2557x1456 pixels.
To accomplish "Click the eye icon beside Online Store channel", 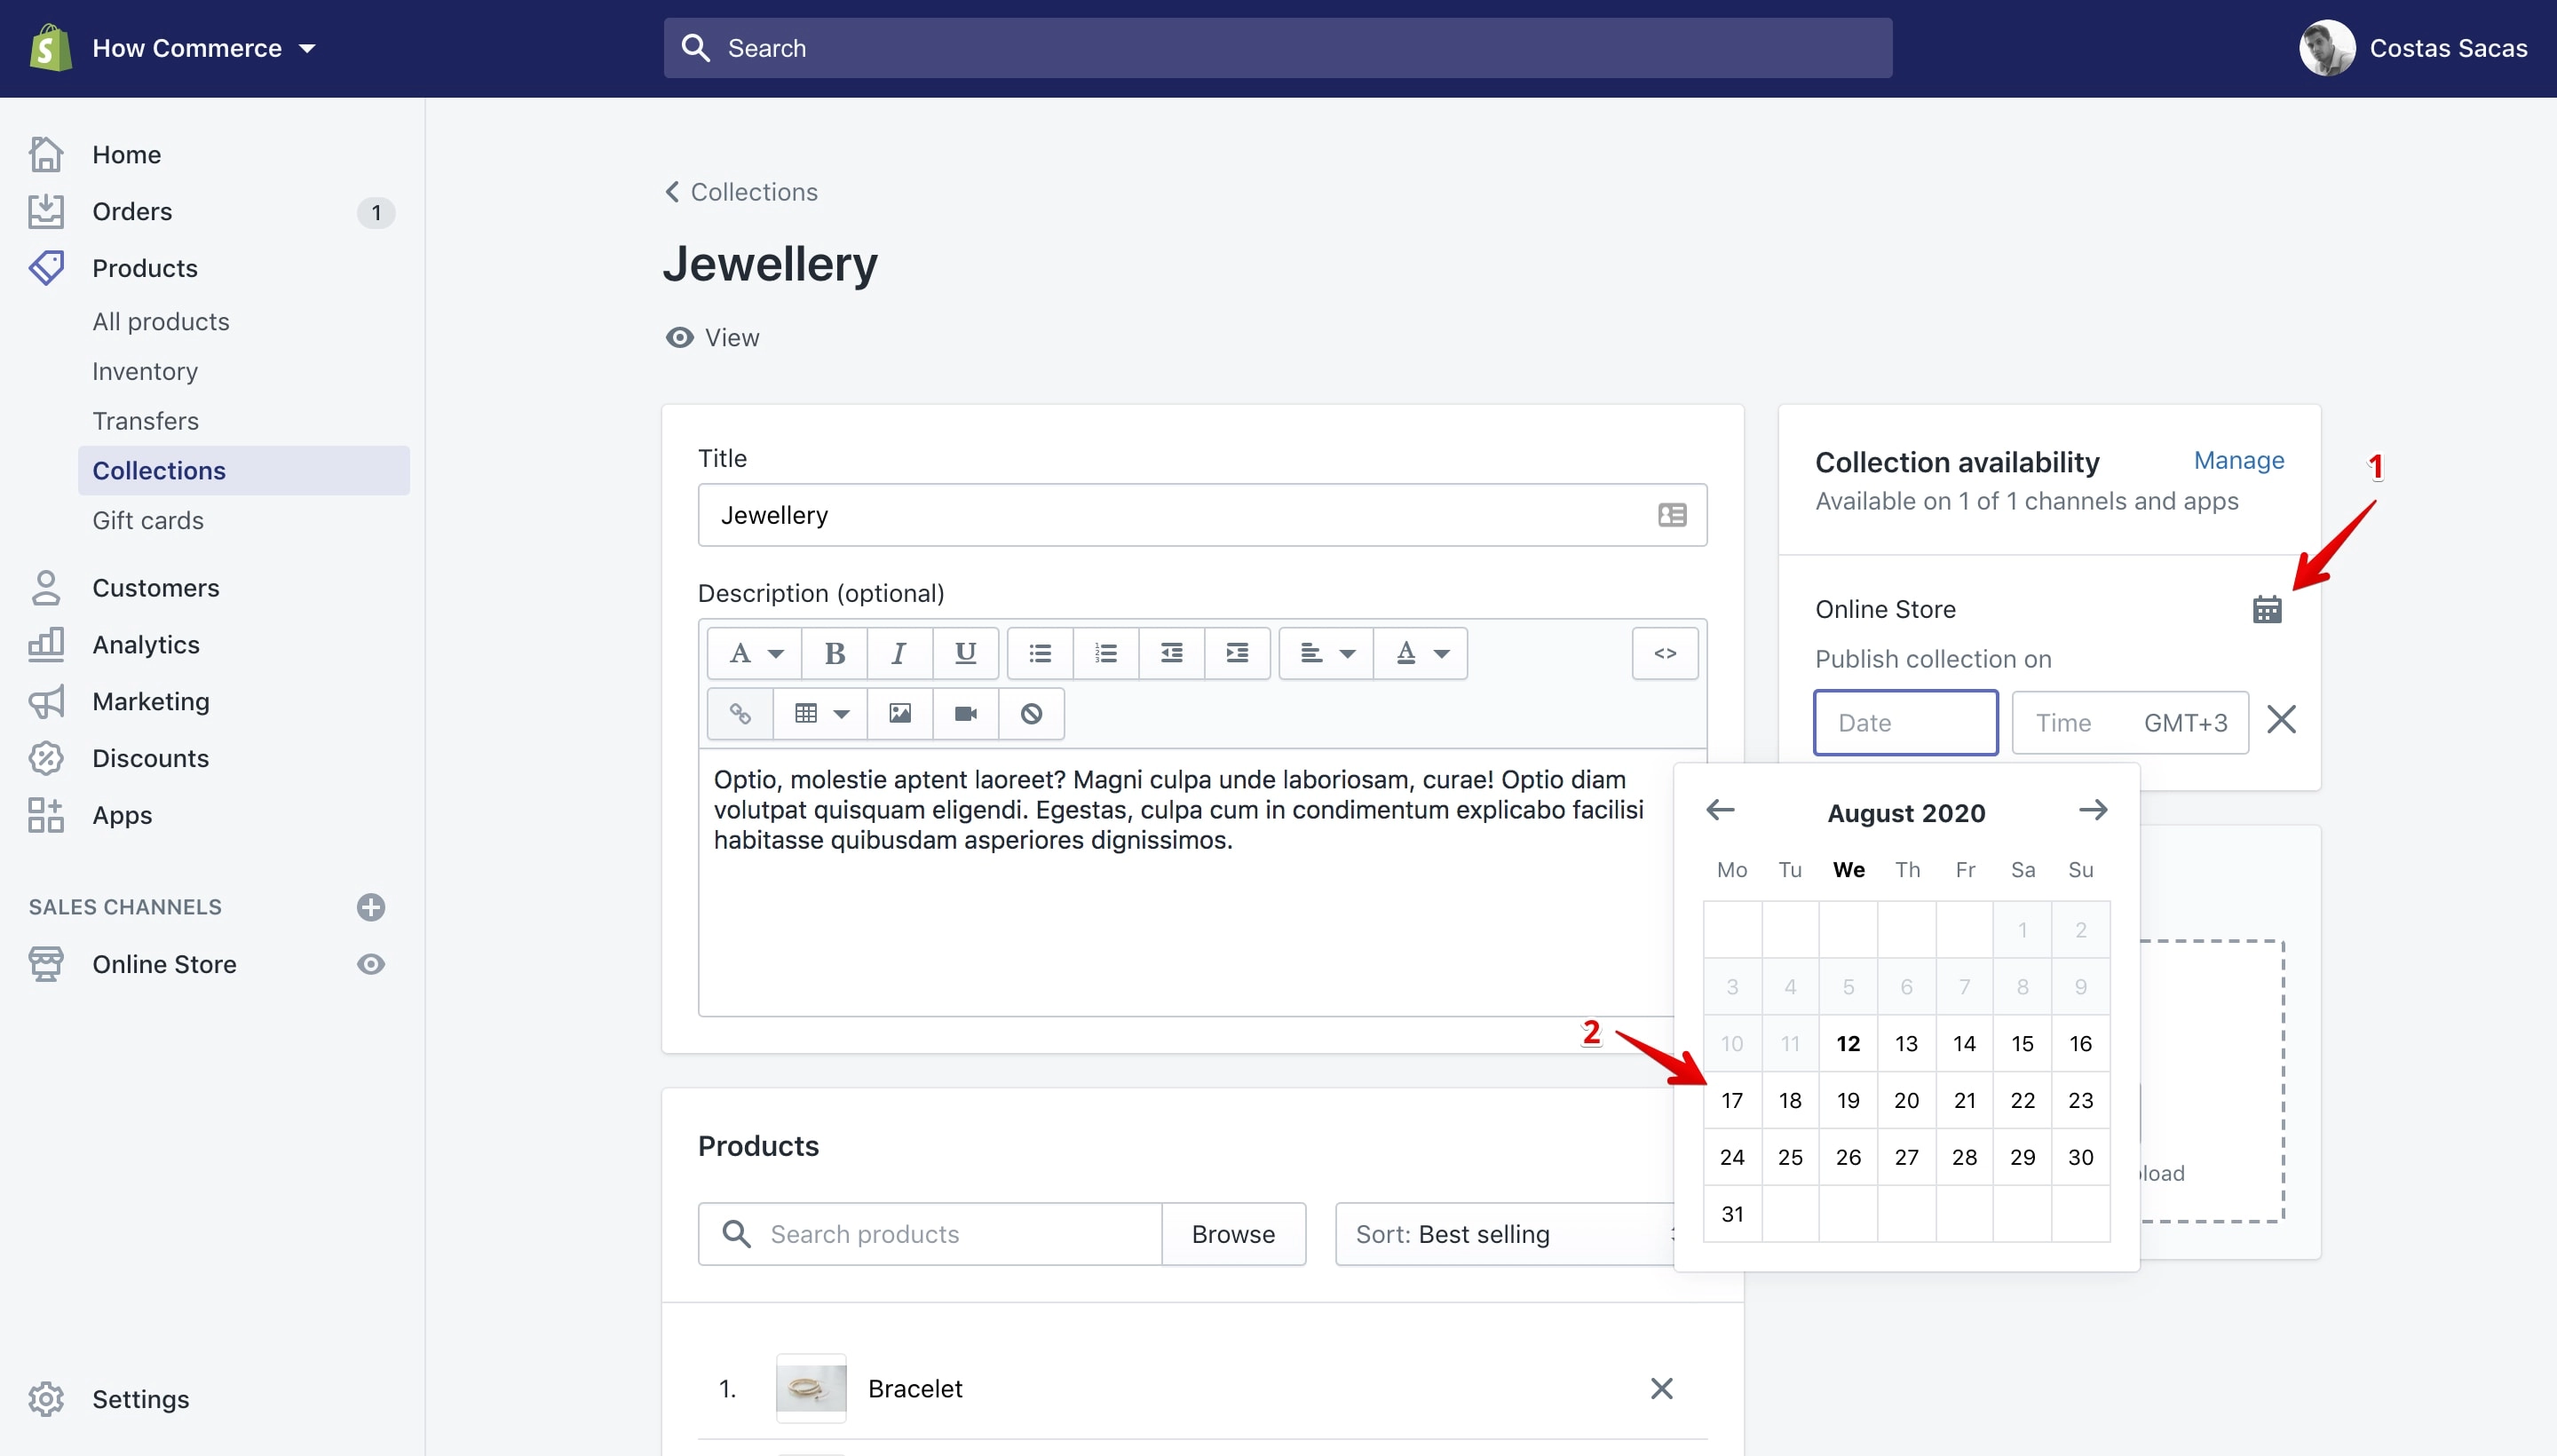I will [x=371, y=964].
